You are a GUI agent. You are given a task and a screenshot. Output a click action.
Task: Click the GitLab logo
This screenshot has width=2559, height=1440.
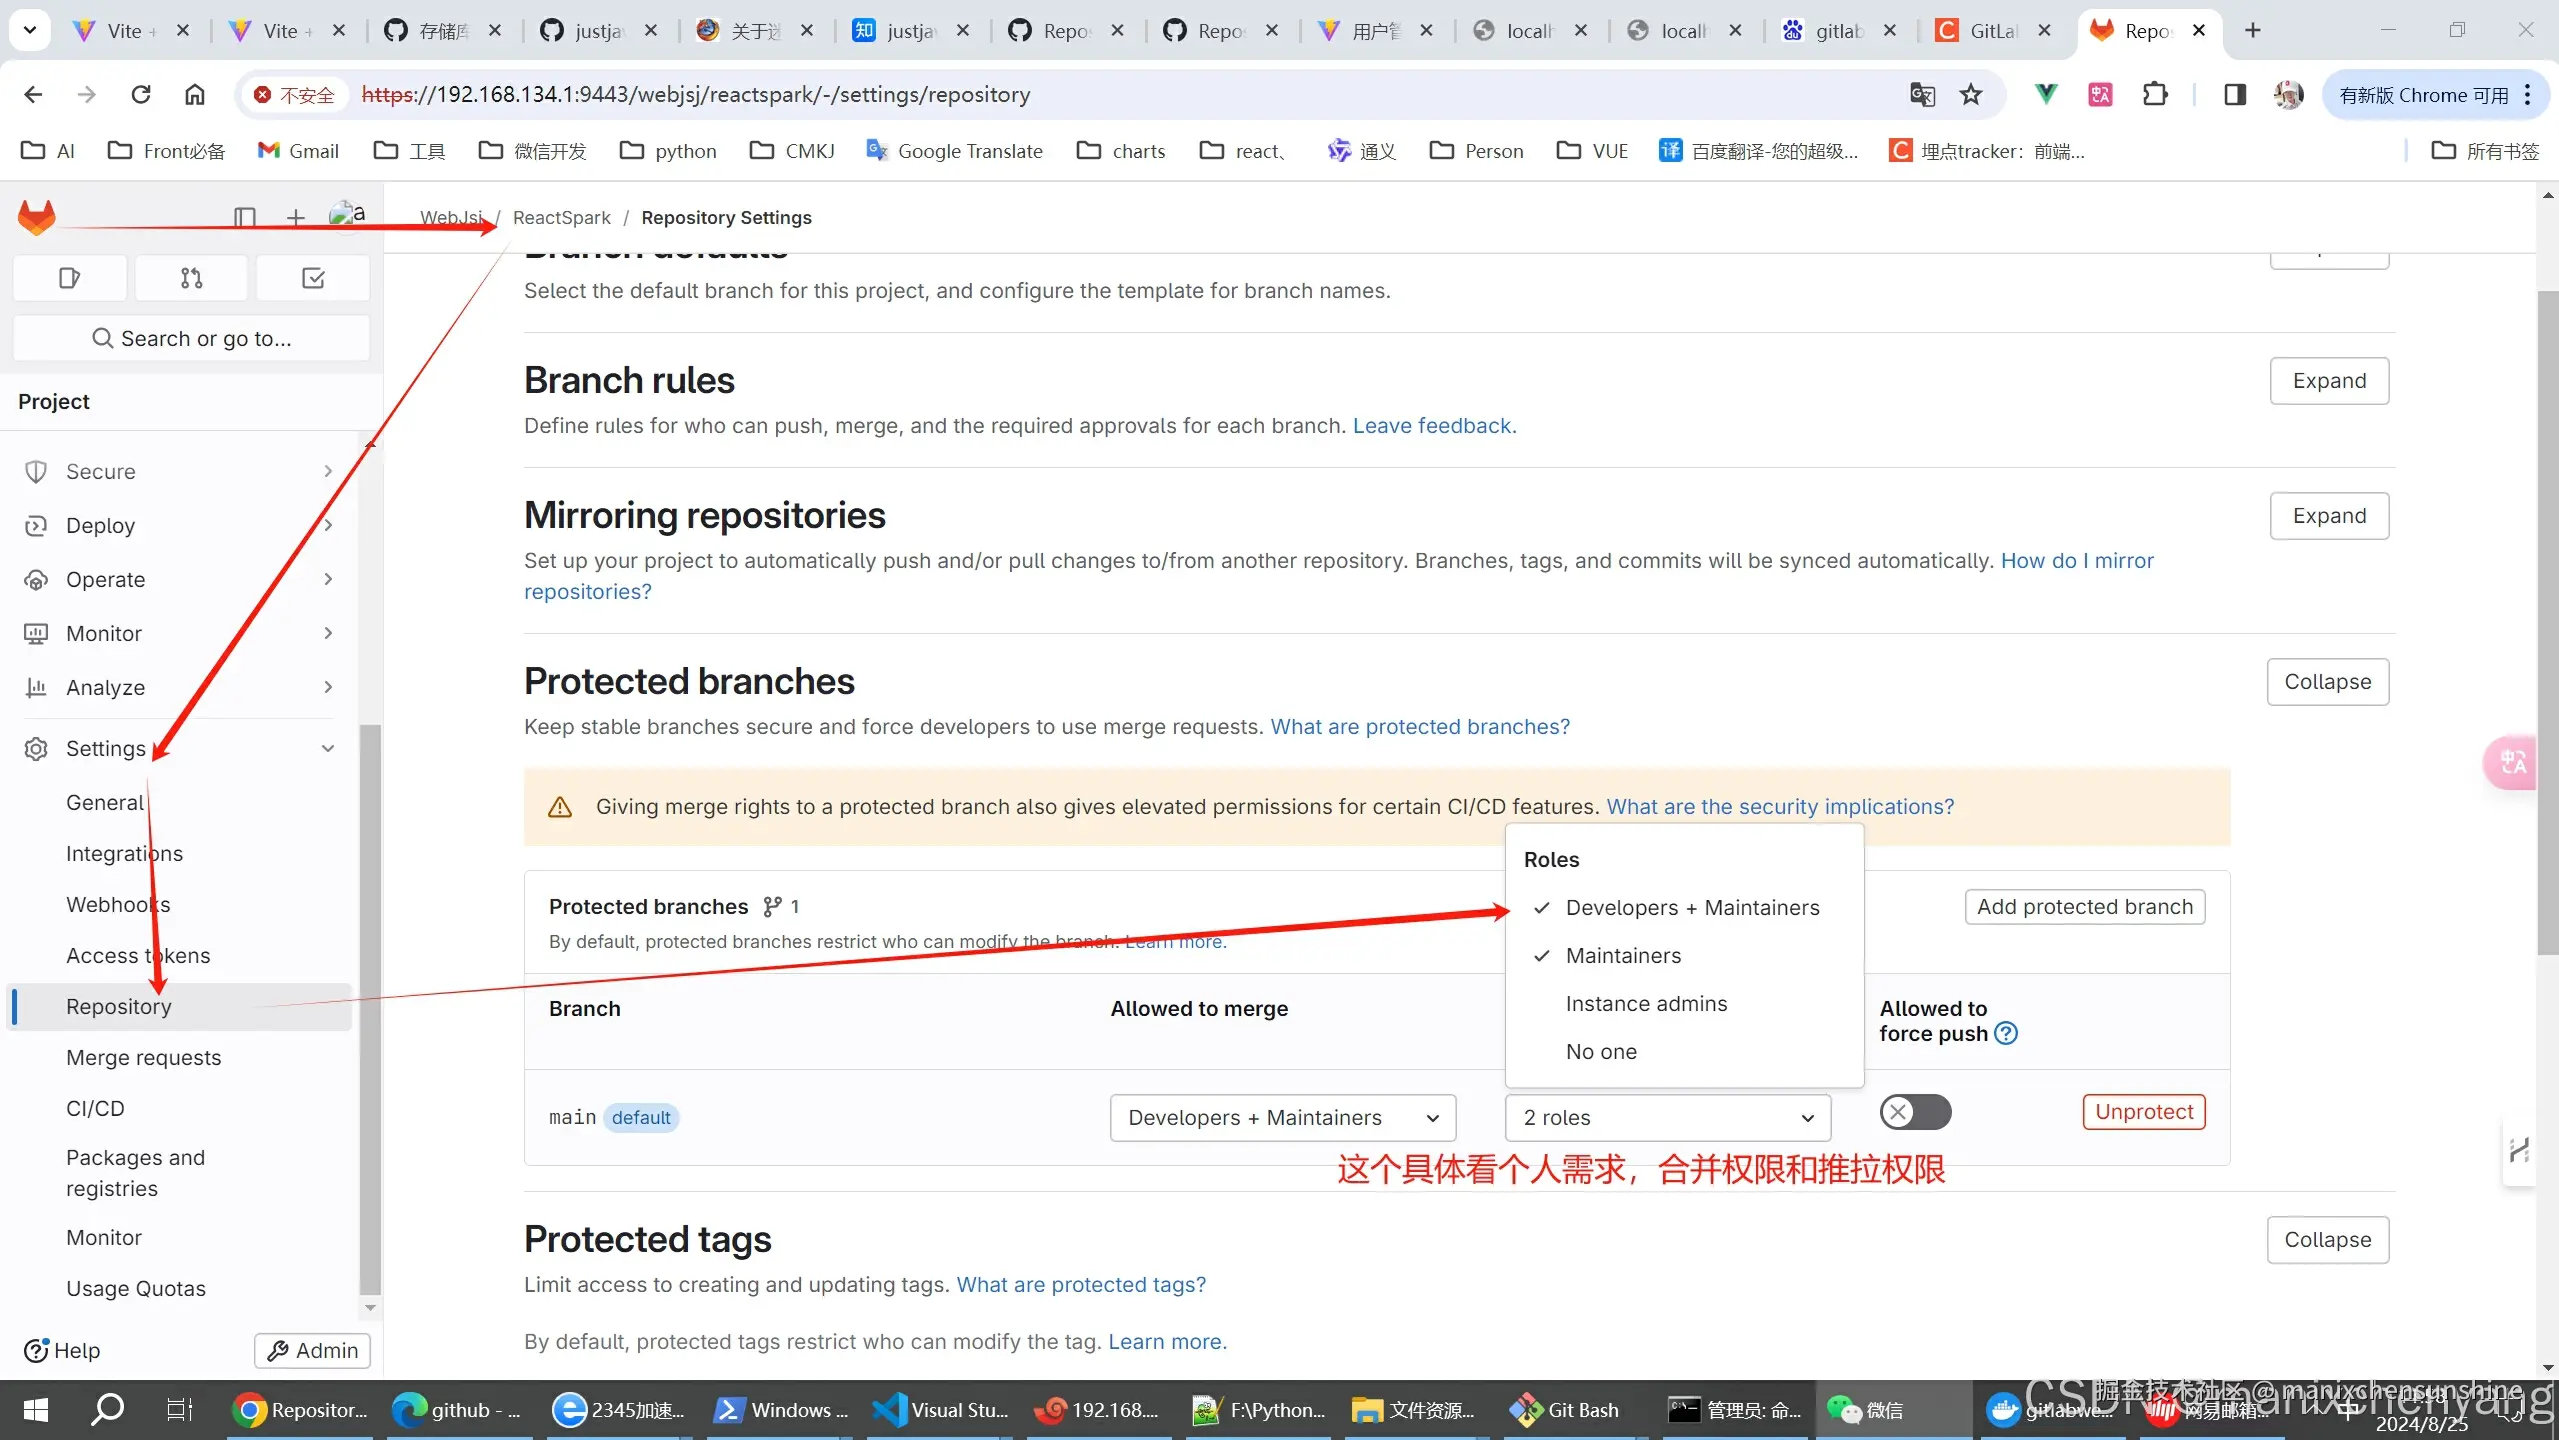(36, 217)
